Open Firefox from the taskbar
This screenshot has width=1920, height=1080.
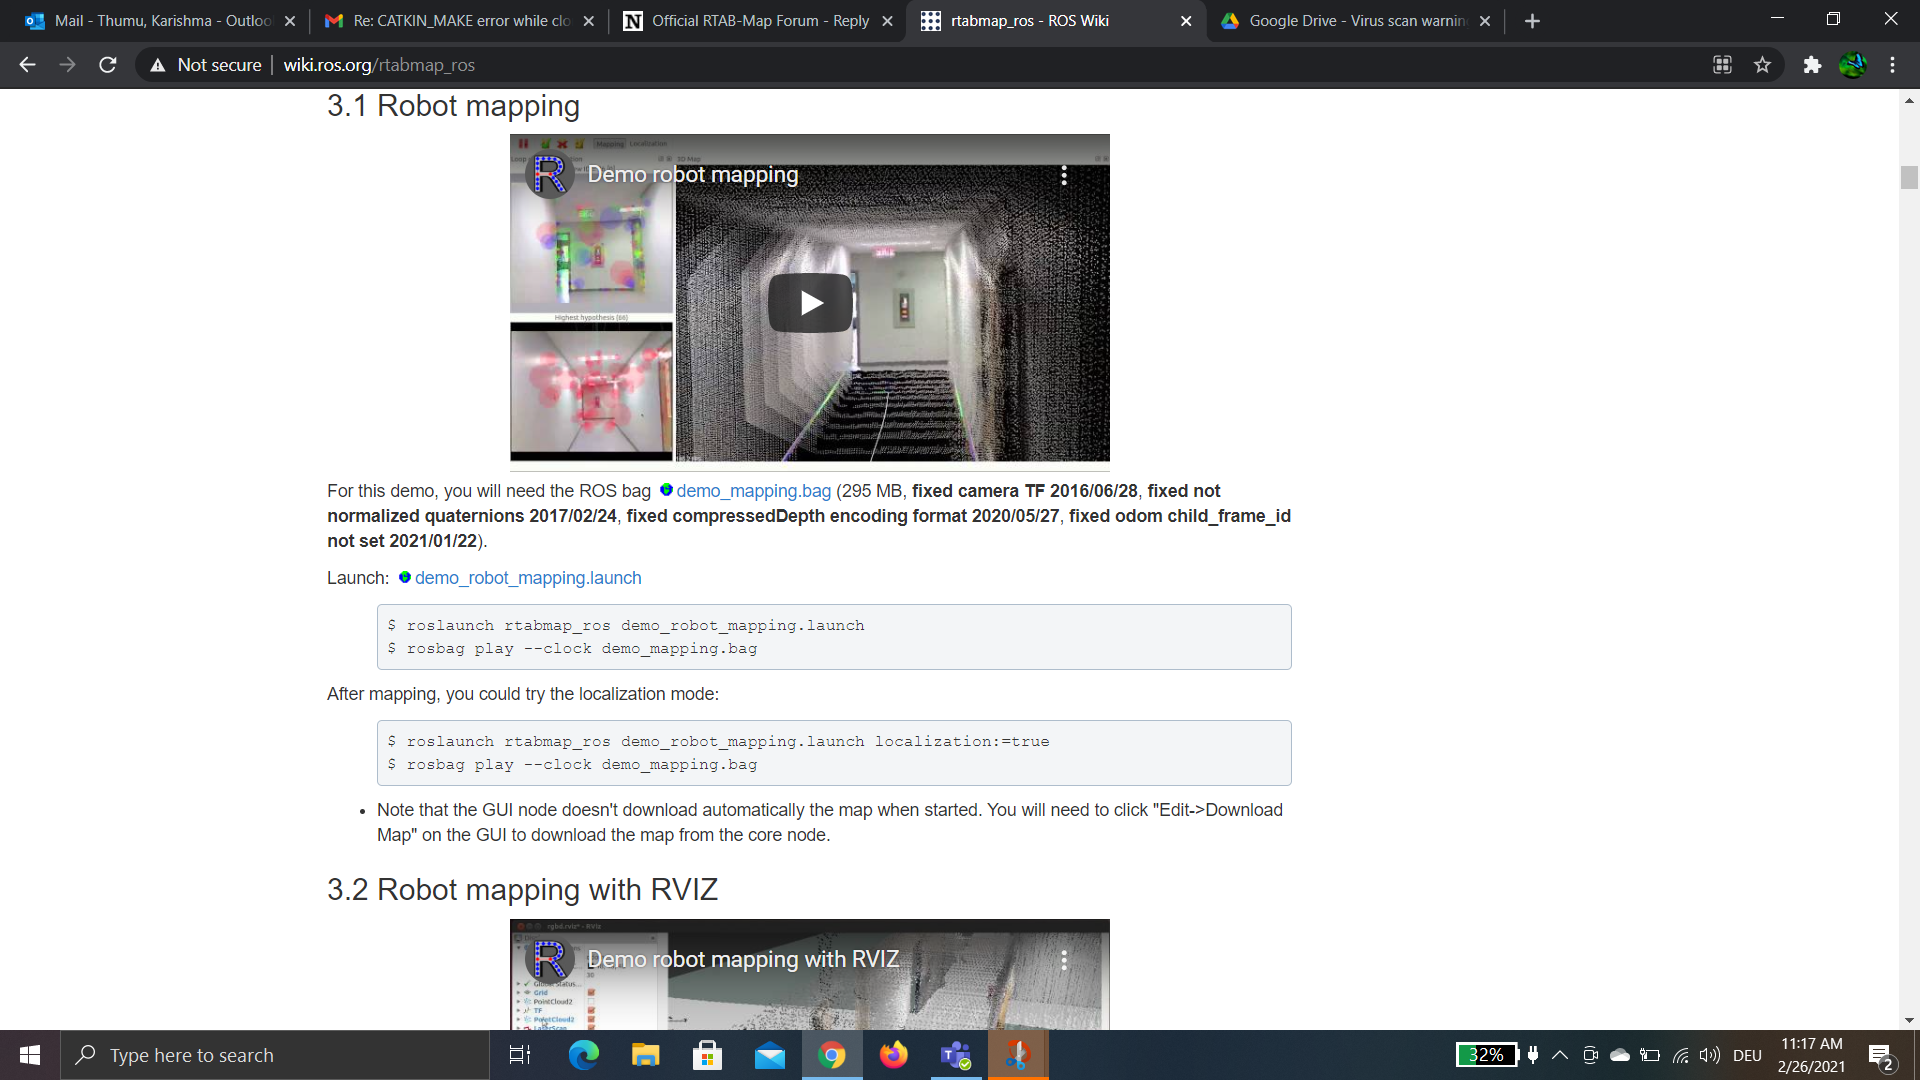[893, 1055]
